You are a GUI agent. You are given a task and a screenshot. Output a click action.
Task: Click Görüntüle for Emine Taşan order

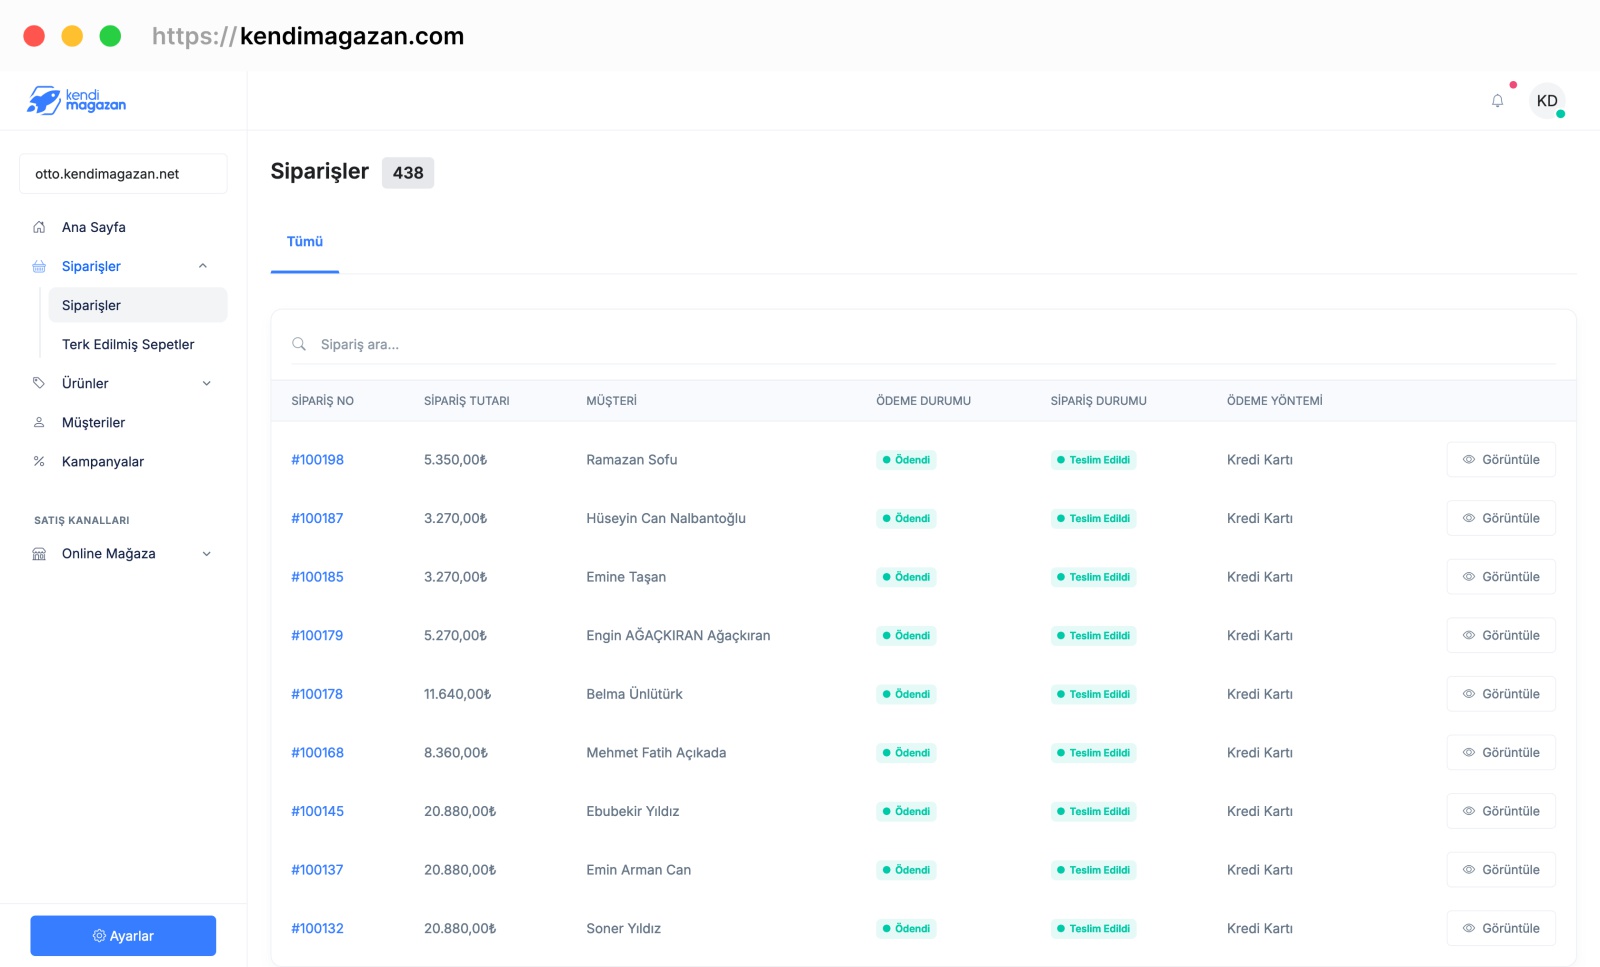click(1501, 577)
